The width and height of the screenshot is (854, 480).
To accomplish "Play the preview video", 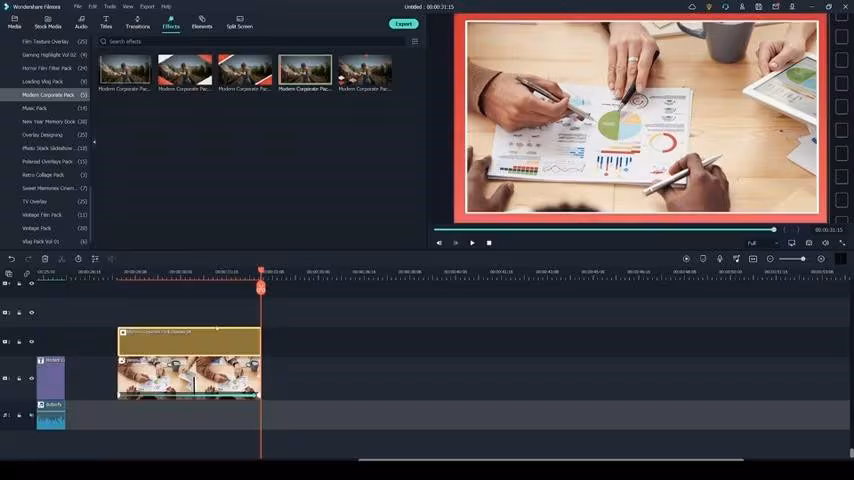I will 472,243.
